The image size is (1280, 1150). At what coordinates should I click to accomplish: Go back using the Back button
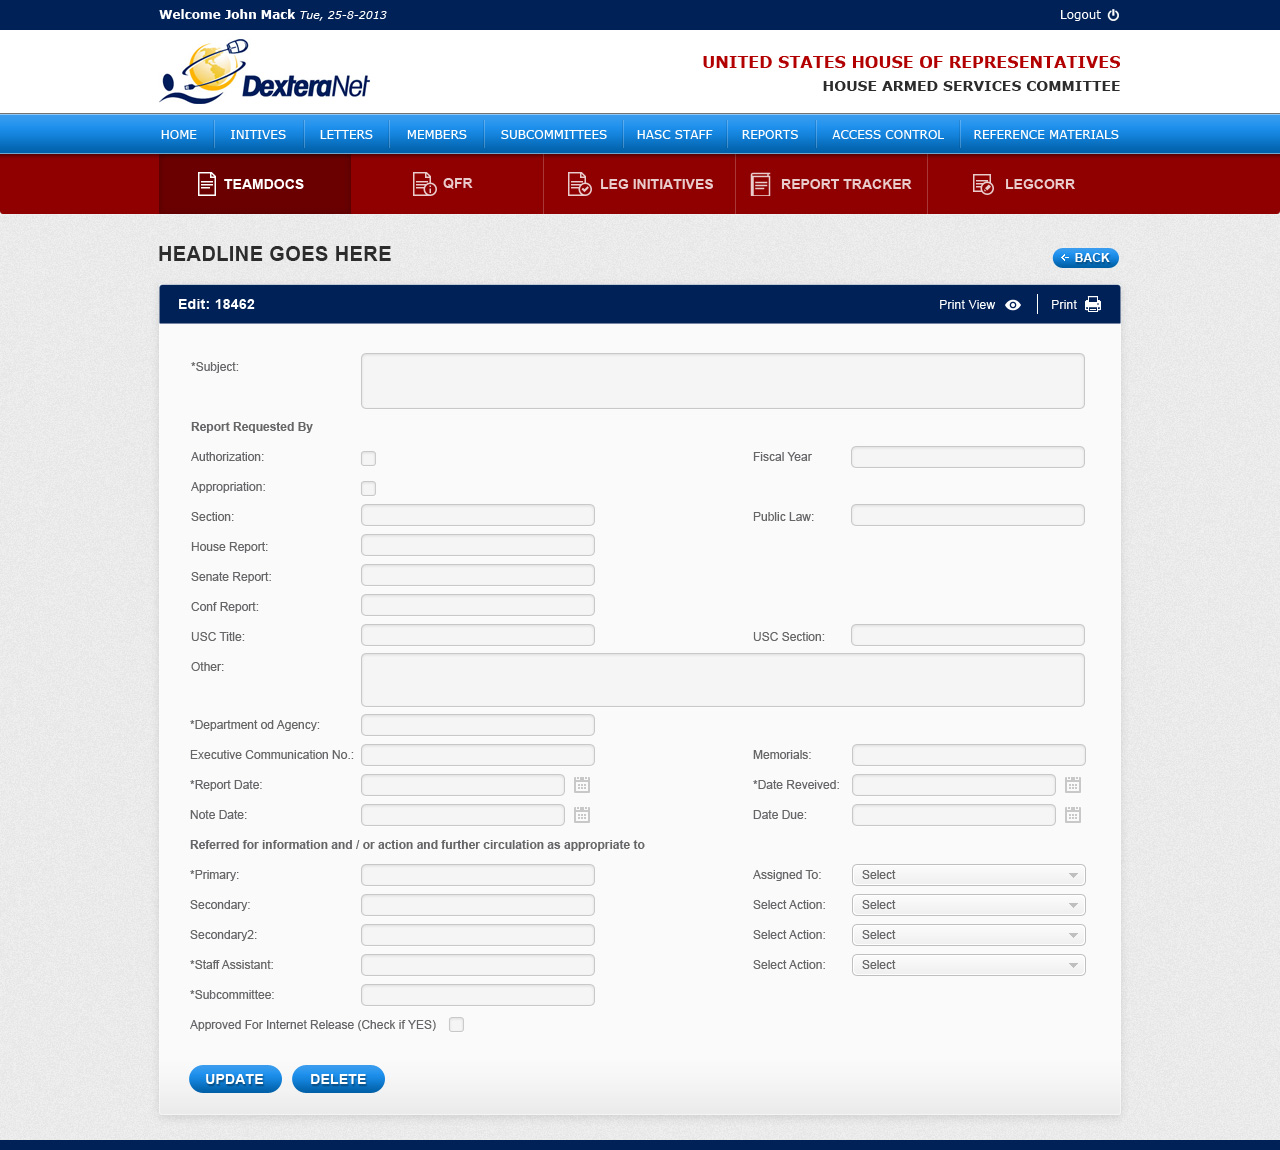click(x=1085, y=258)
